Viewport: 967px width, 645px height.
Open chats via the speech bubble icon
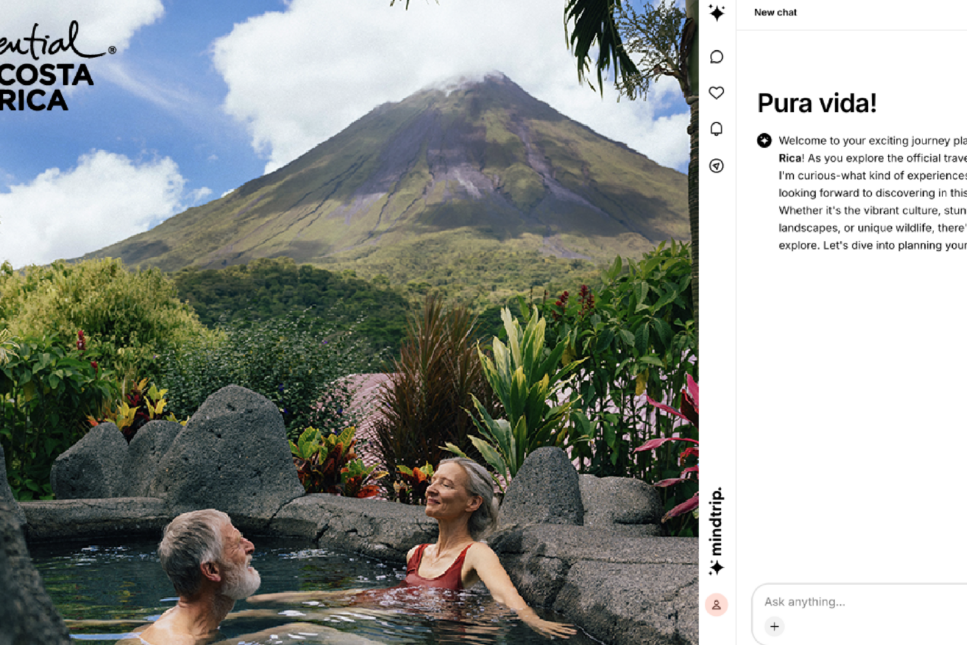pos(717,57)
